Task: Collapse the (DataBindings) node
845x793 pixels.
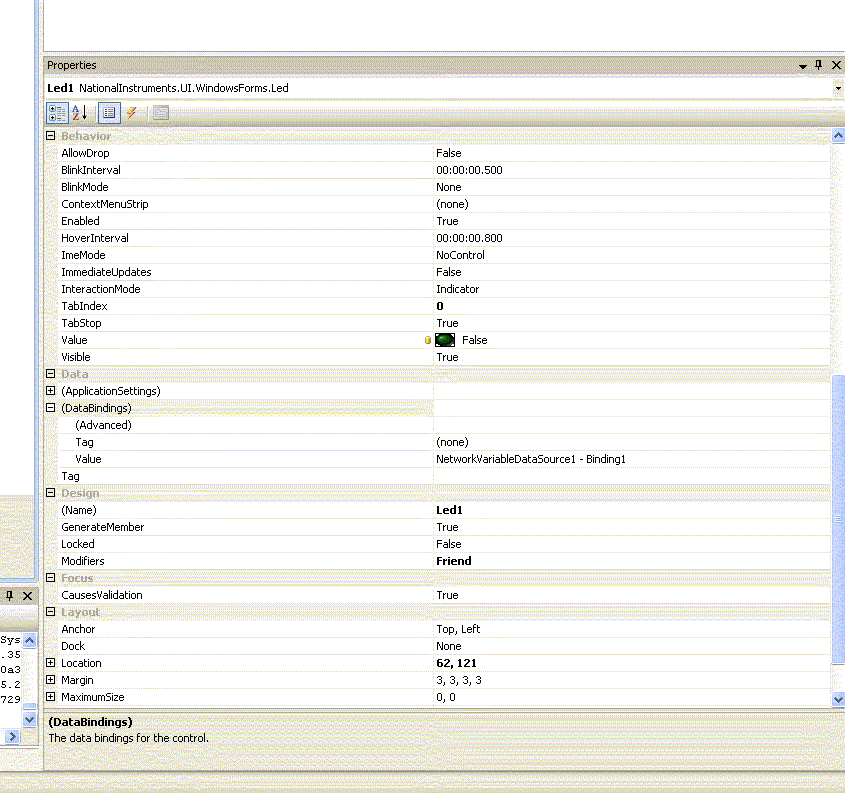Action: click(x=51, y=408)
